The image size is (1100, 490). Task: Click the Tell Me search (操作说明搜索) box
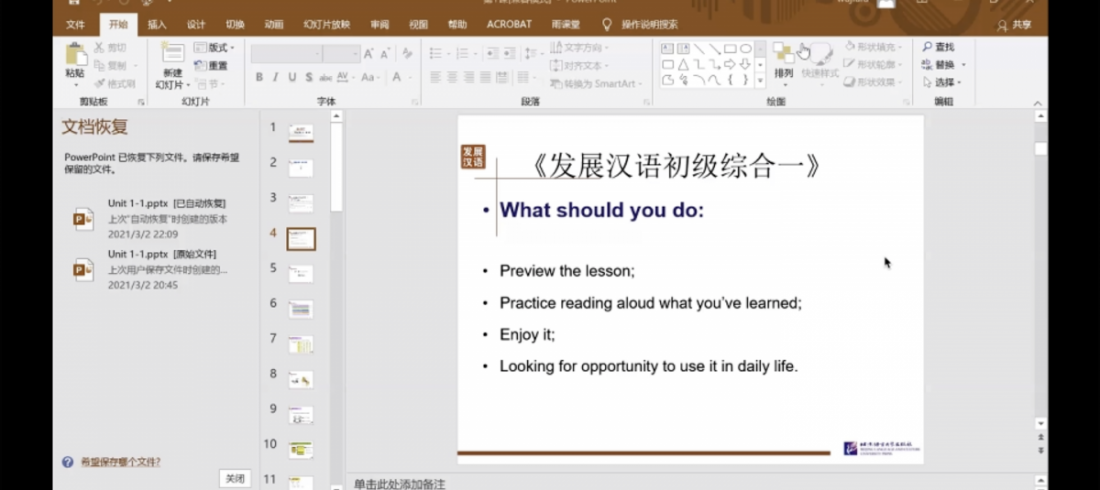tap(640, 25)
